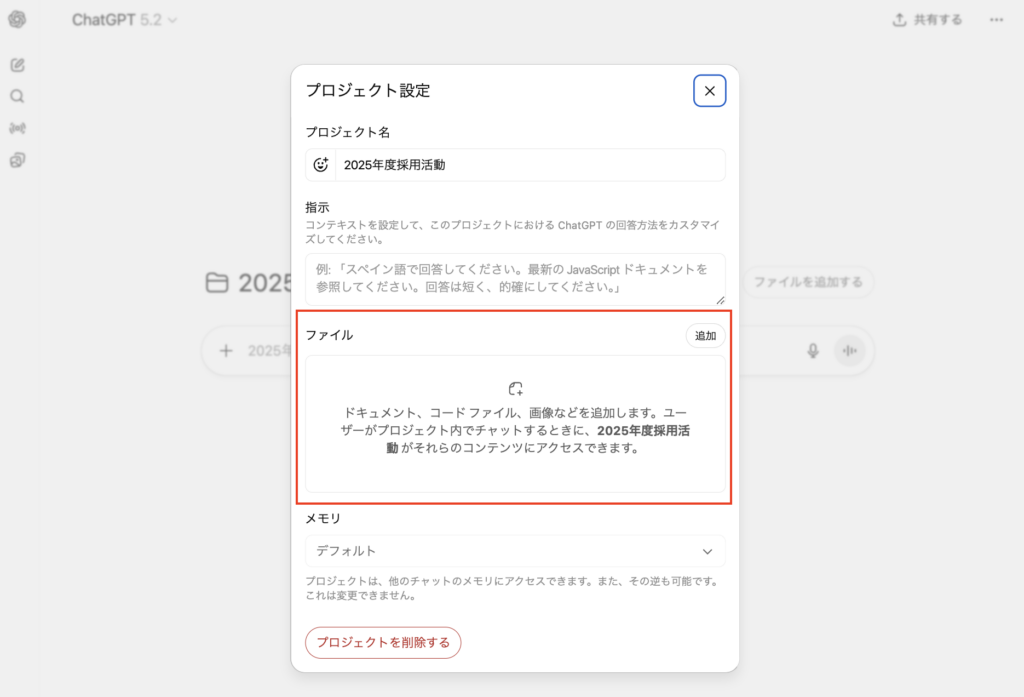This screenshot has height=697, width=1024.
Task: Expand the メモリ dropdown showing デフォルト
Action: coord(515,551)
